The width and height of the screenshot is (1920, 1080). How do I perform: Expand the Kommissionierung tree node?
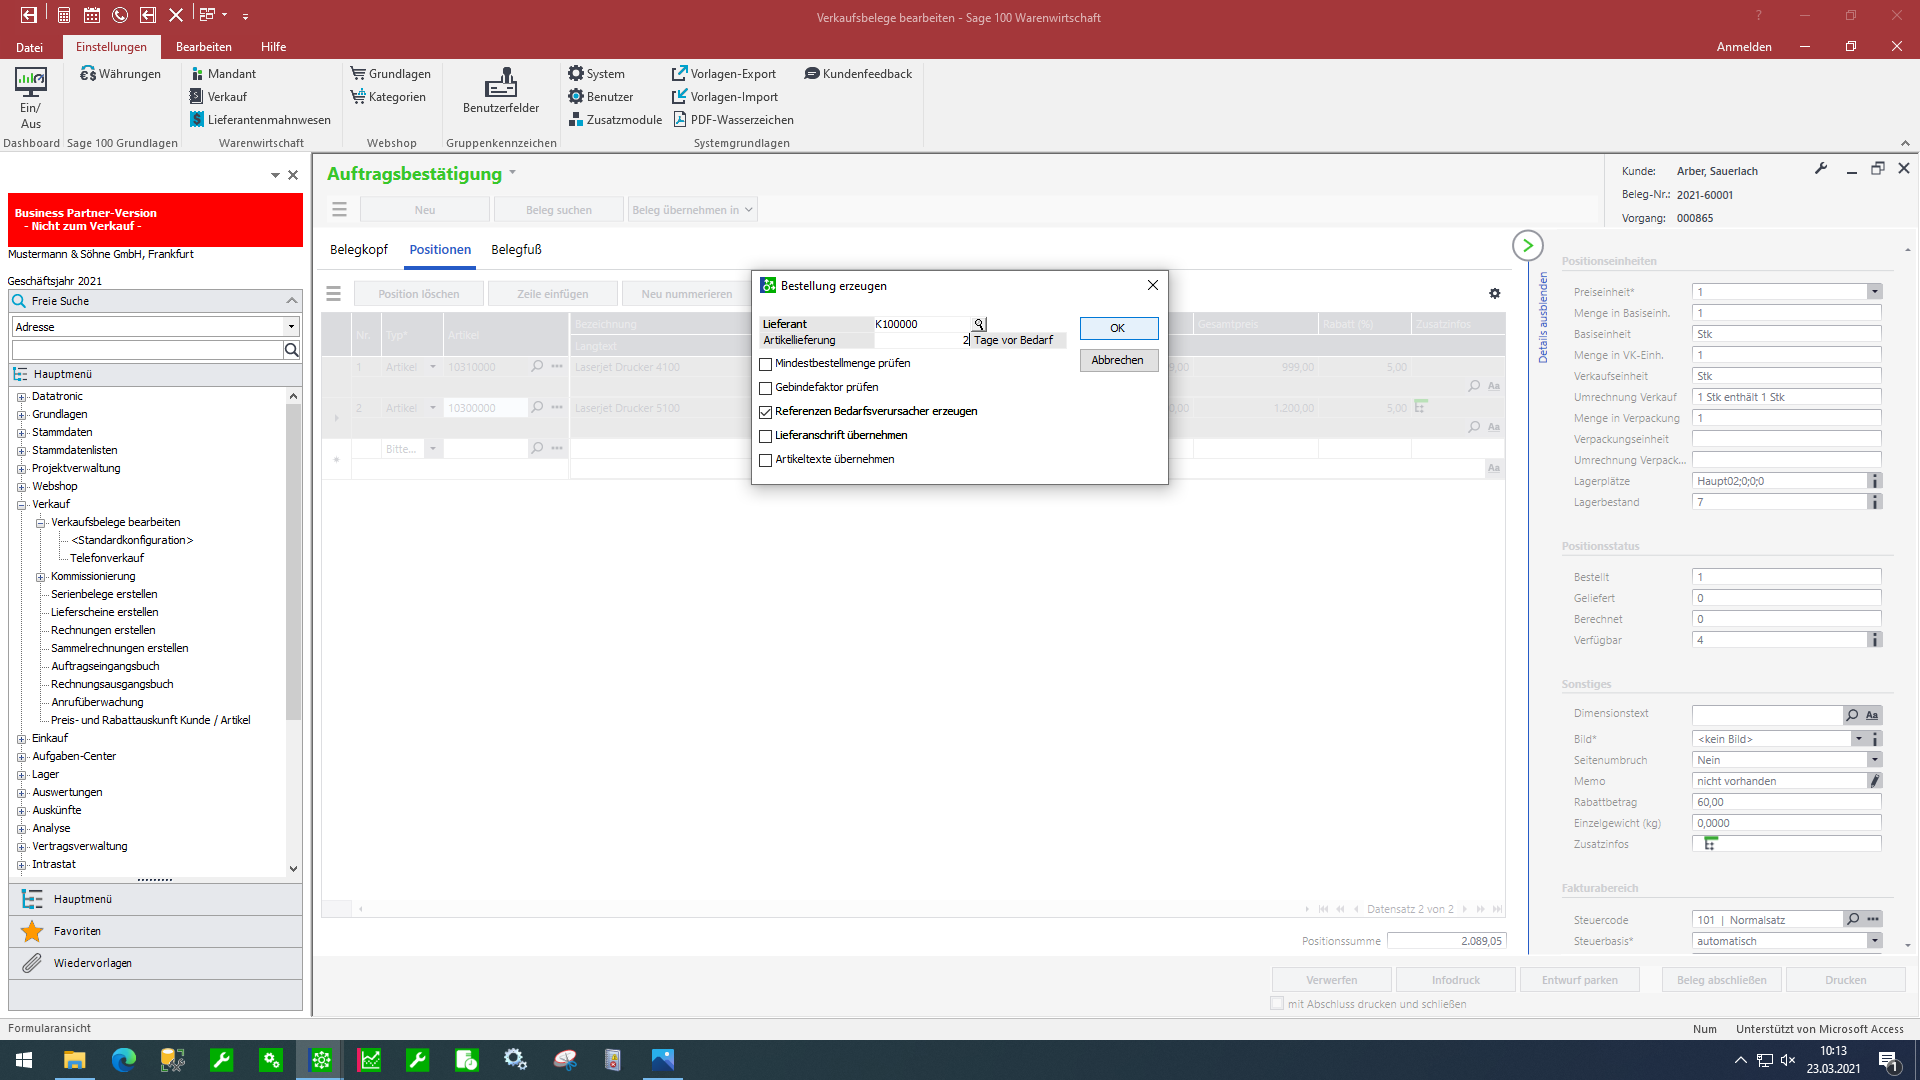click(x=41, y=577)
